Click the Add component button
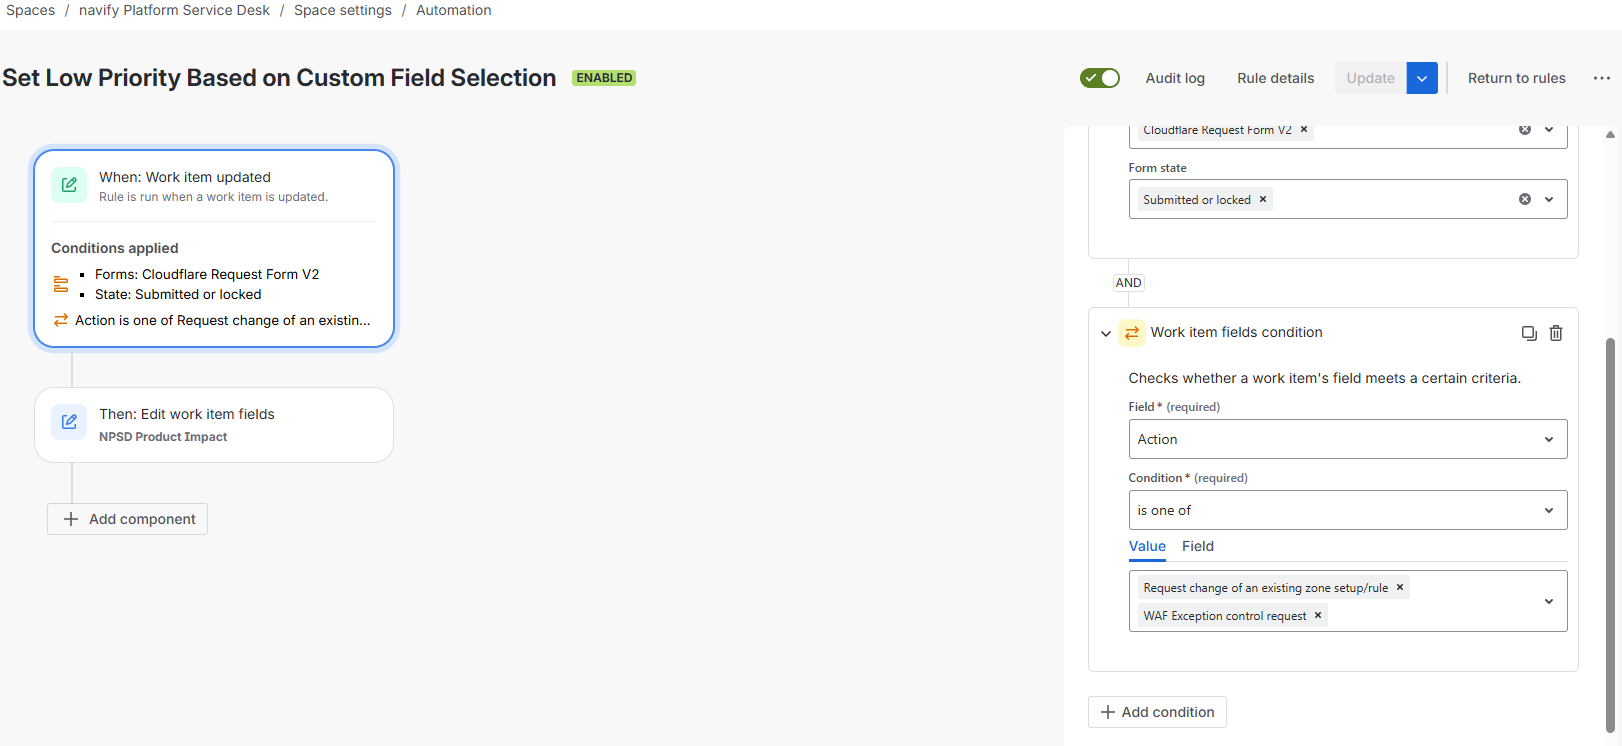The image size is (1622, 746). pyautogui.click(x=128, y=519)
